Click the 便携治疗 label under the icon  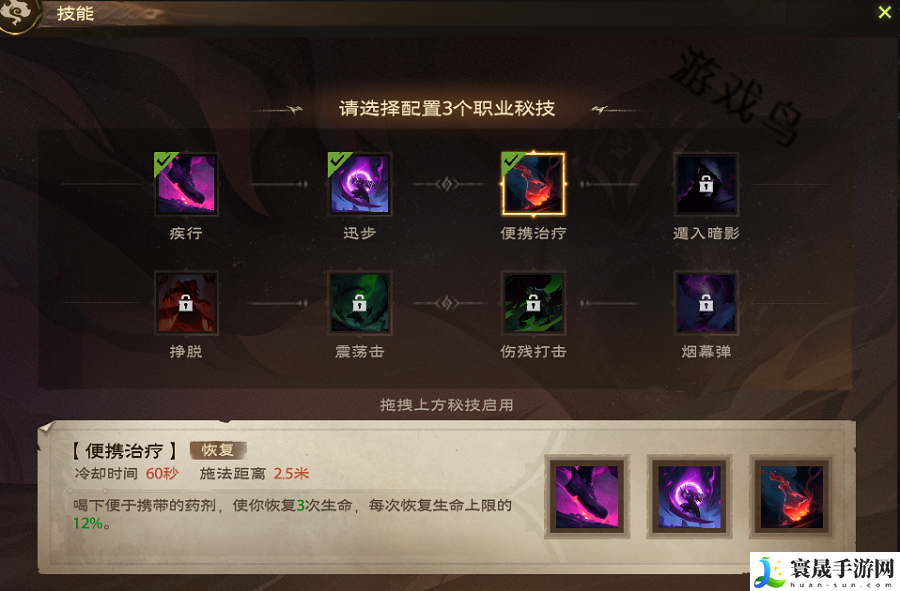pos(533,233)
